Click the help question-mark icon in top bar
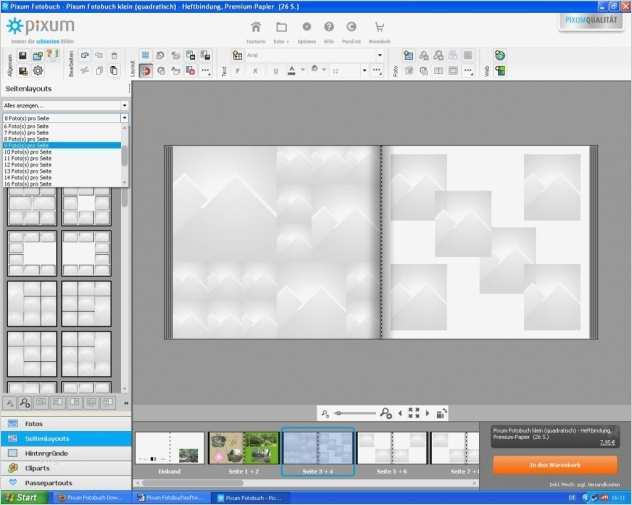The height and width of the screenshot is (505, 632). click(329, 27)
